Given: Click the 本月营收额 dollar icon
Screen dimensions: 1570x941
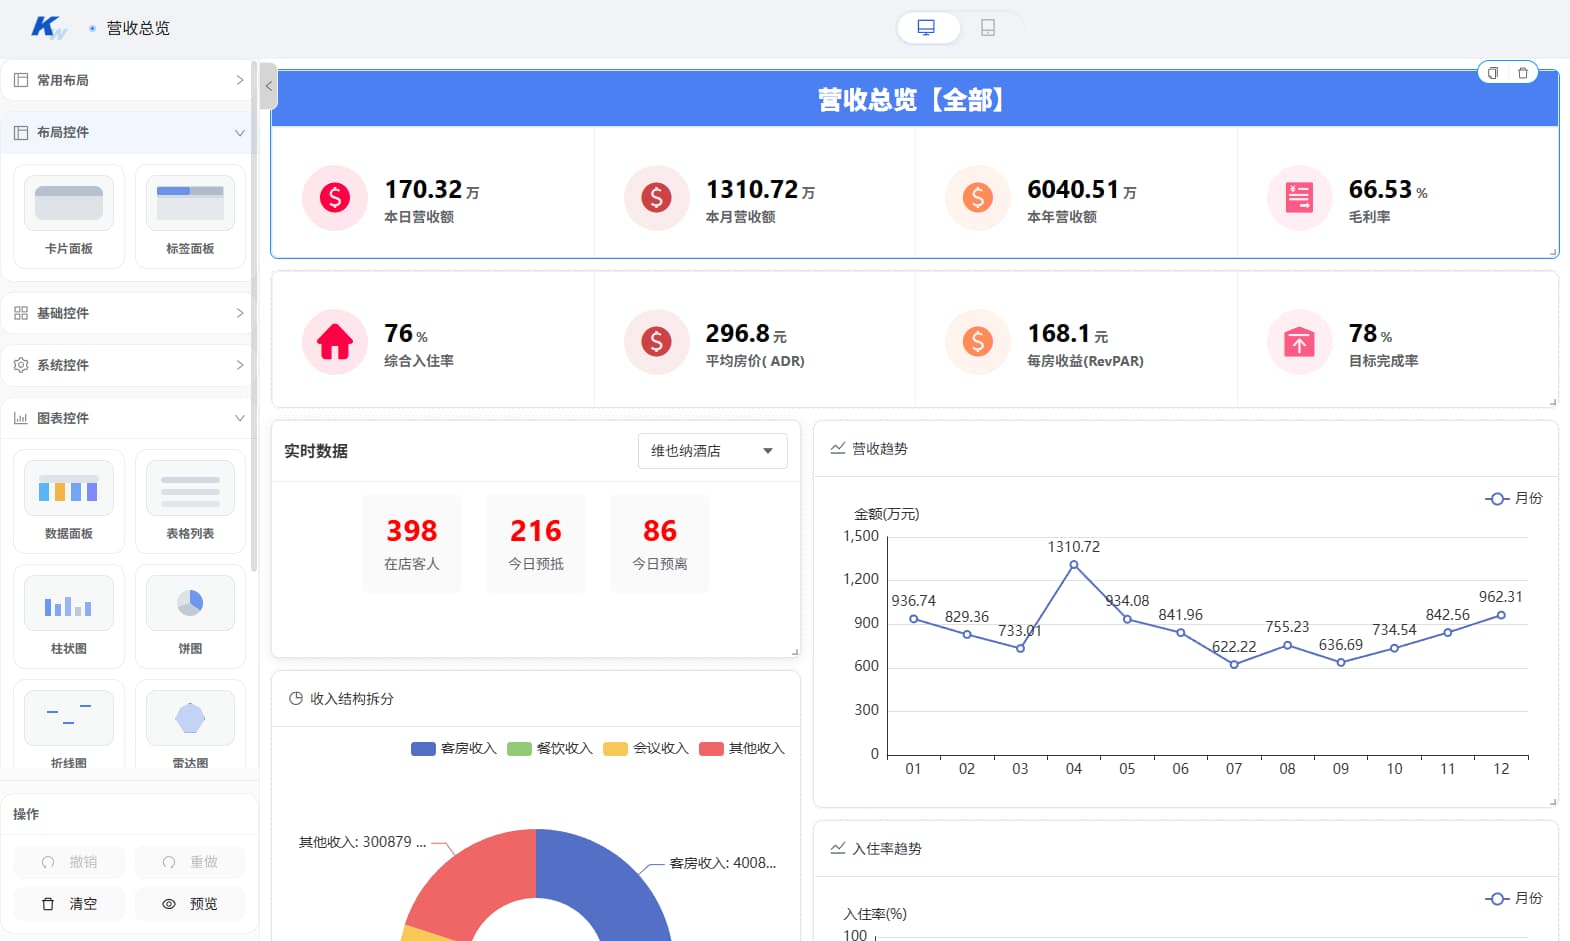Looking at the screenshot, I should 656,198.
